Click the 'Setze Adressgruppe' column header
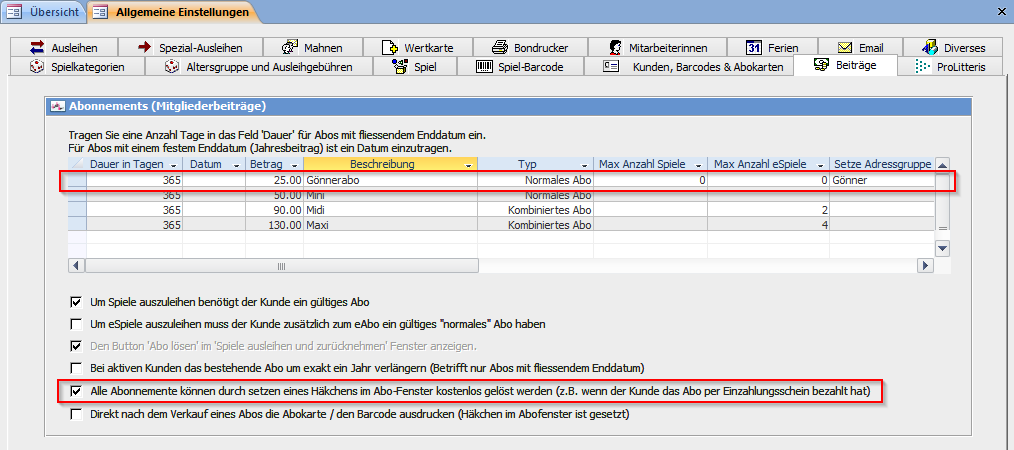The height and width of the screenshot is (450, 1014). point(882,164)
